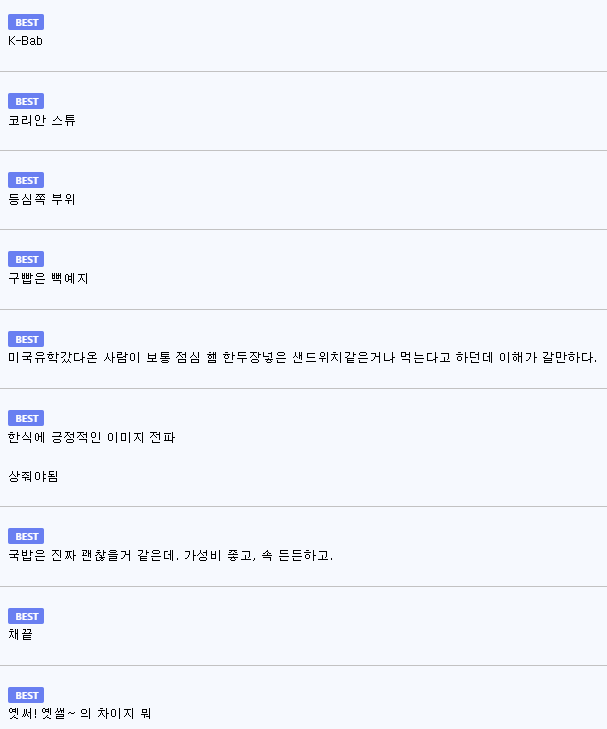Screen dimensions: 607x729
Task: Click the BEST badge above 국밥은 진짜 comment
Action: click(26, 537)
